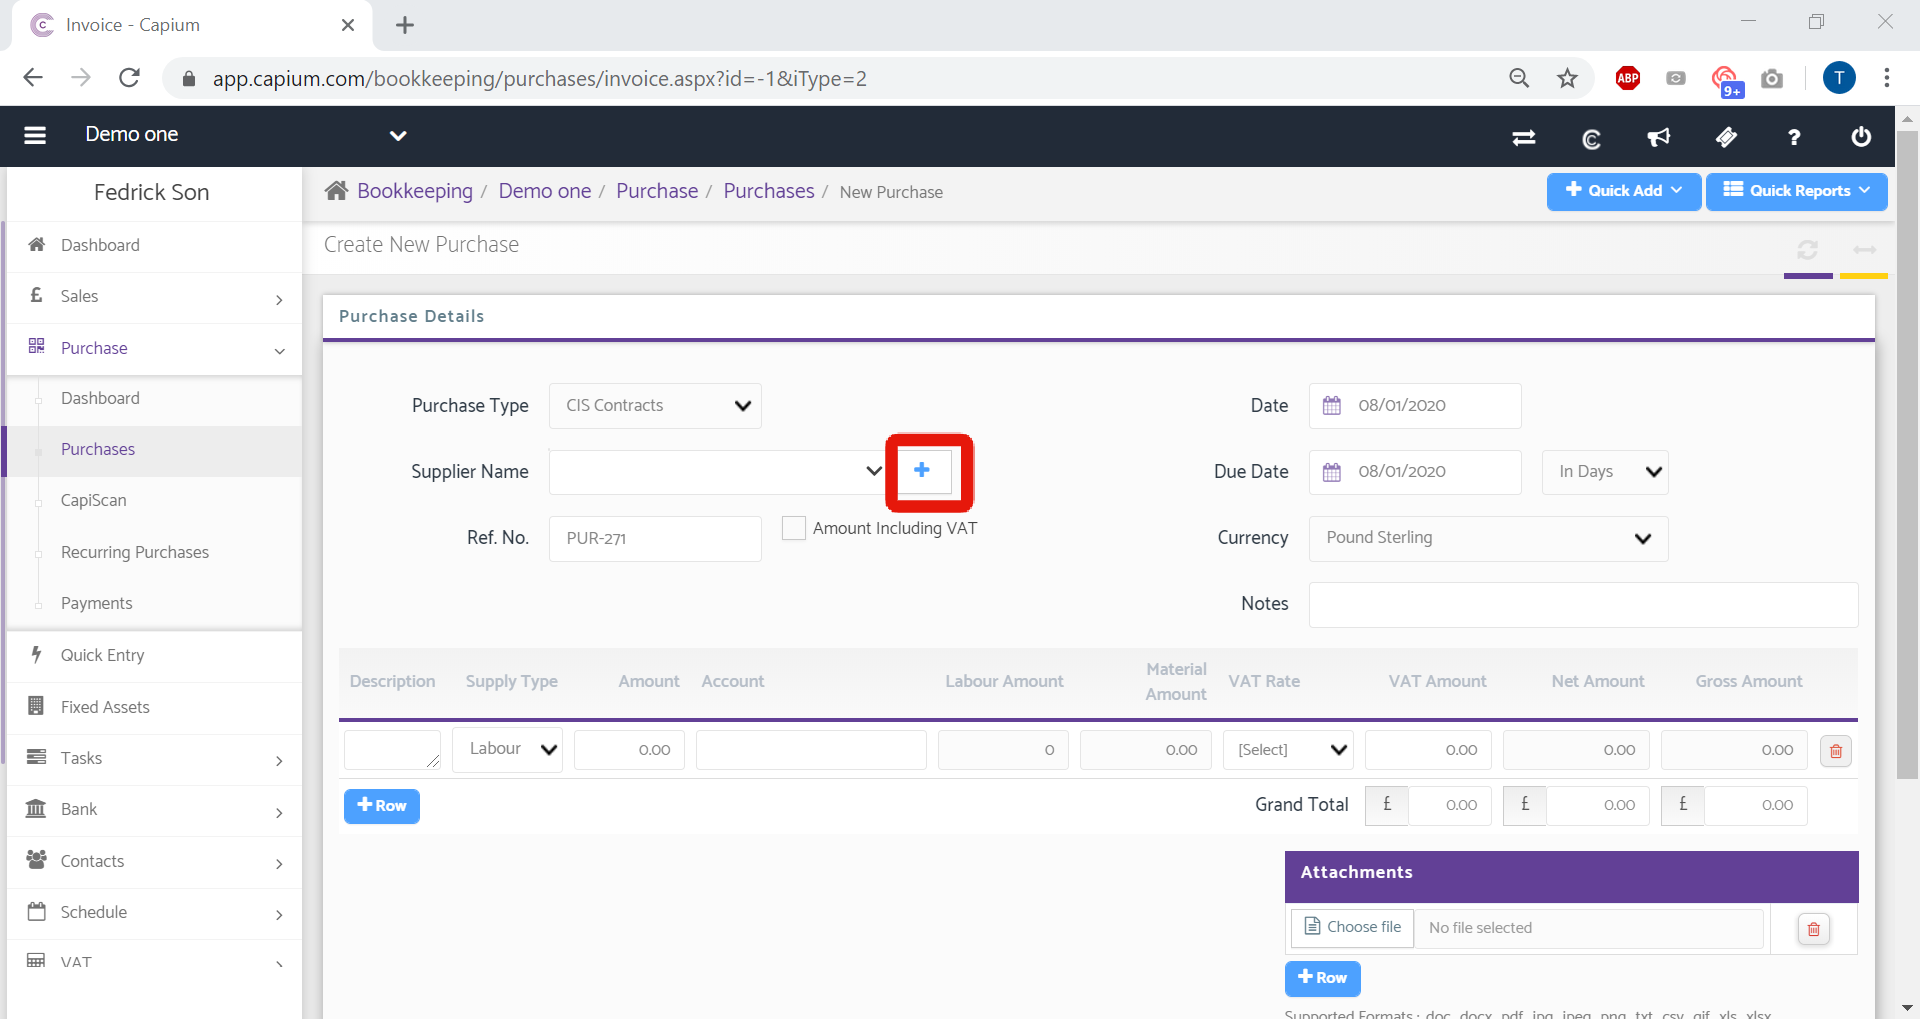Add a purchase line with +Row button
The height and width of the screenshot is (1019, 1920).
click(x=382, y=806)
